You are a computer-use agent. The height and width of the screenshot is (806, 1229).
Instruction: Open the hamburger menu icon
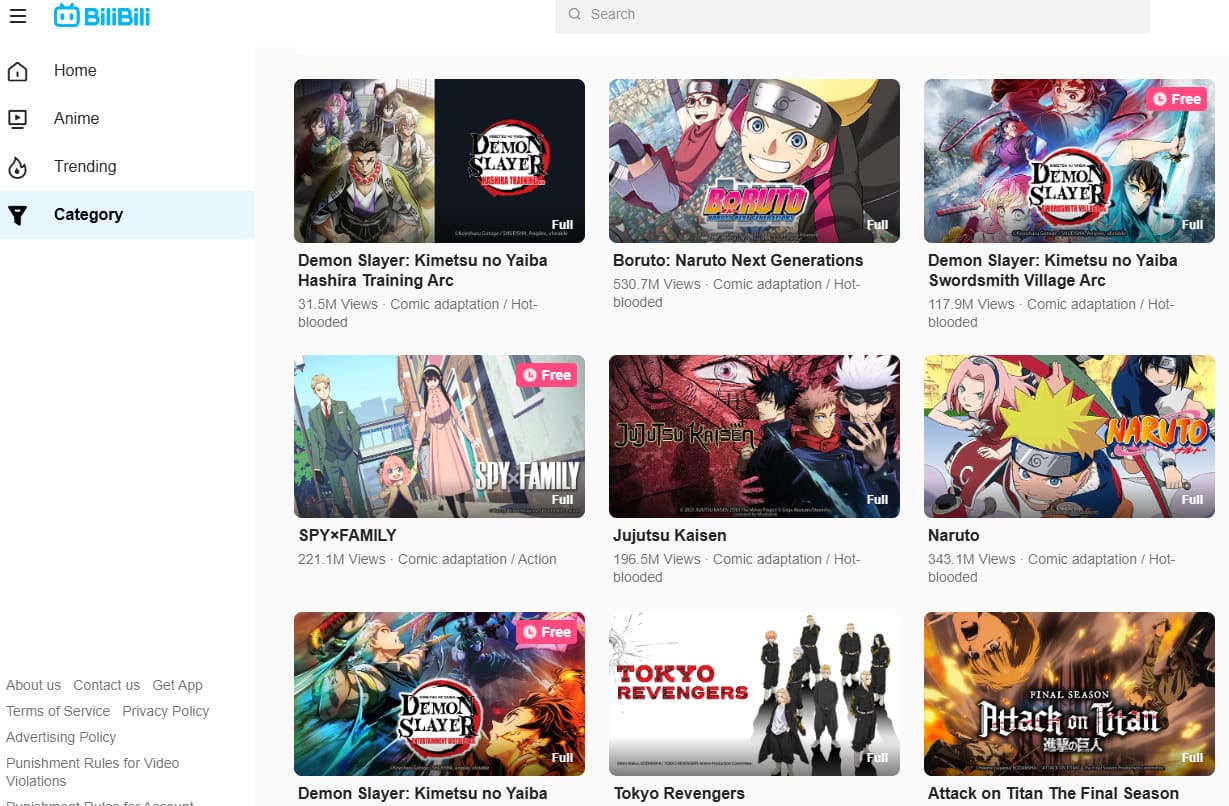17,16
